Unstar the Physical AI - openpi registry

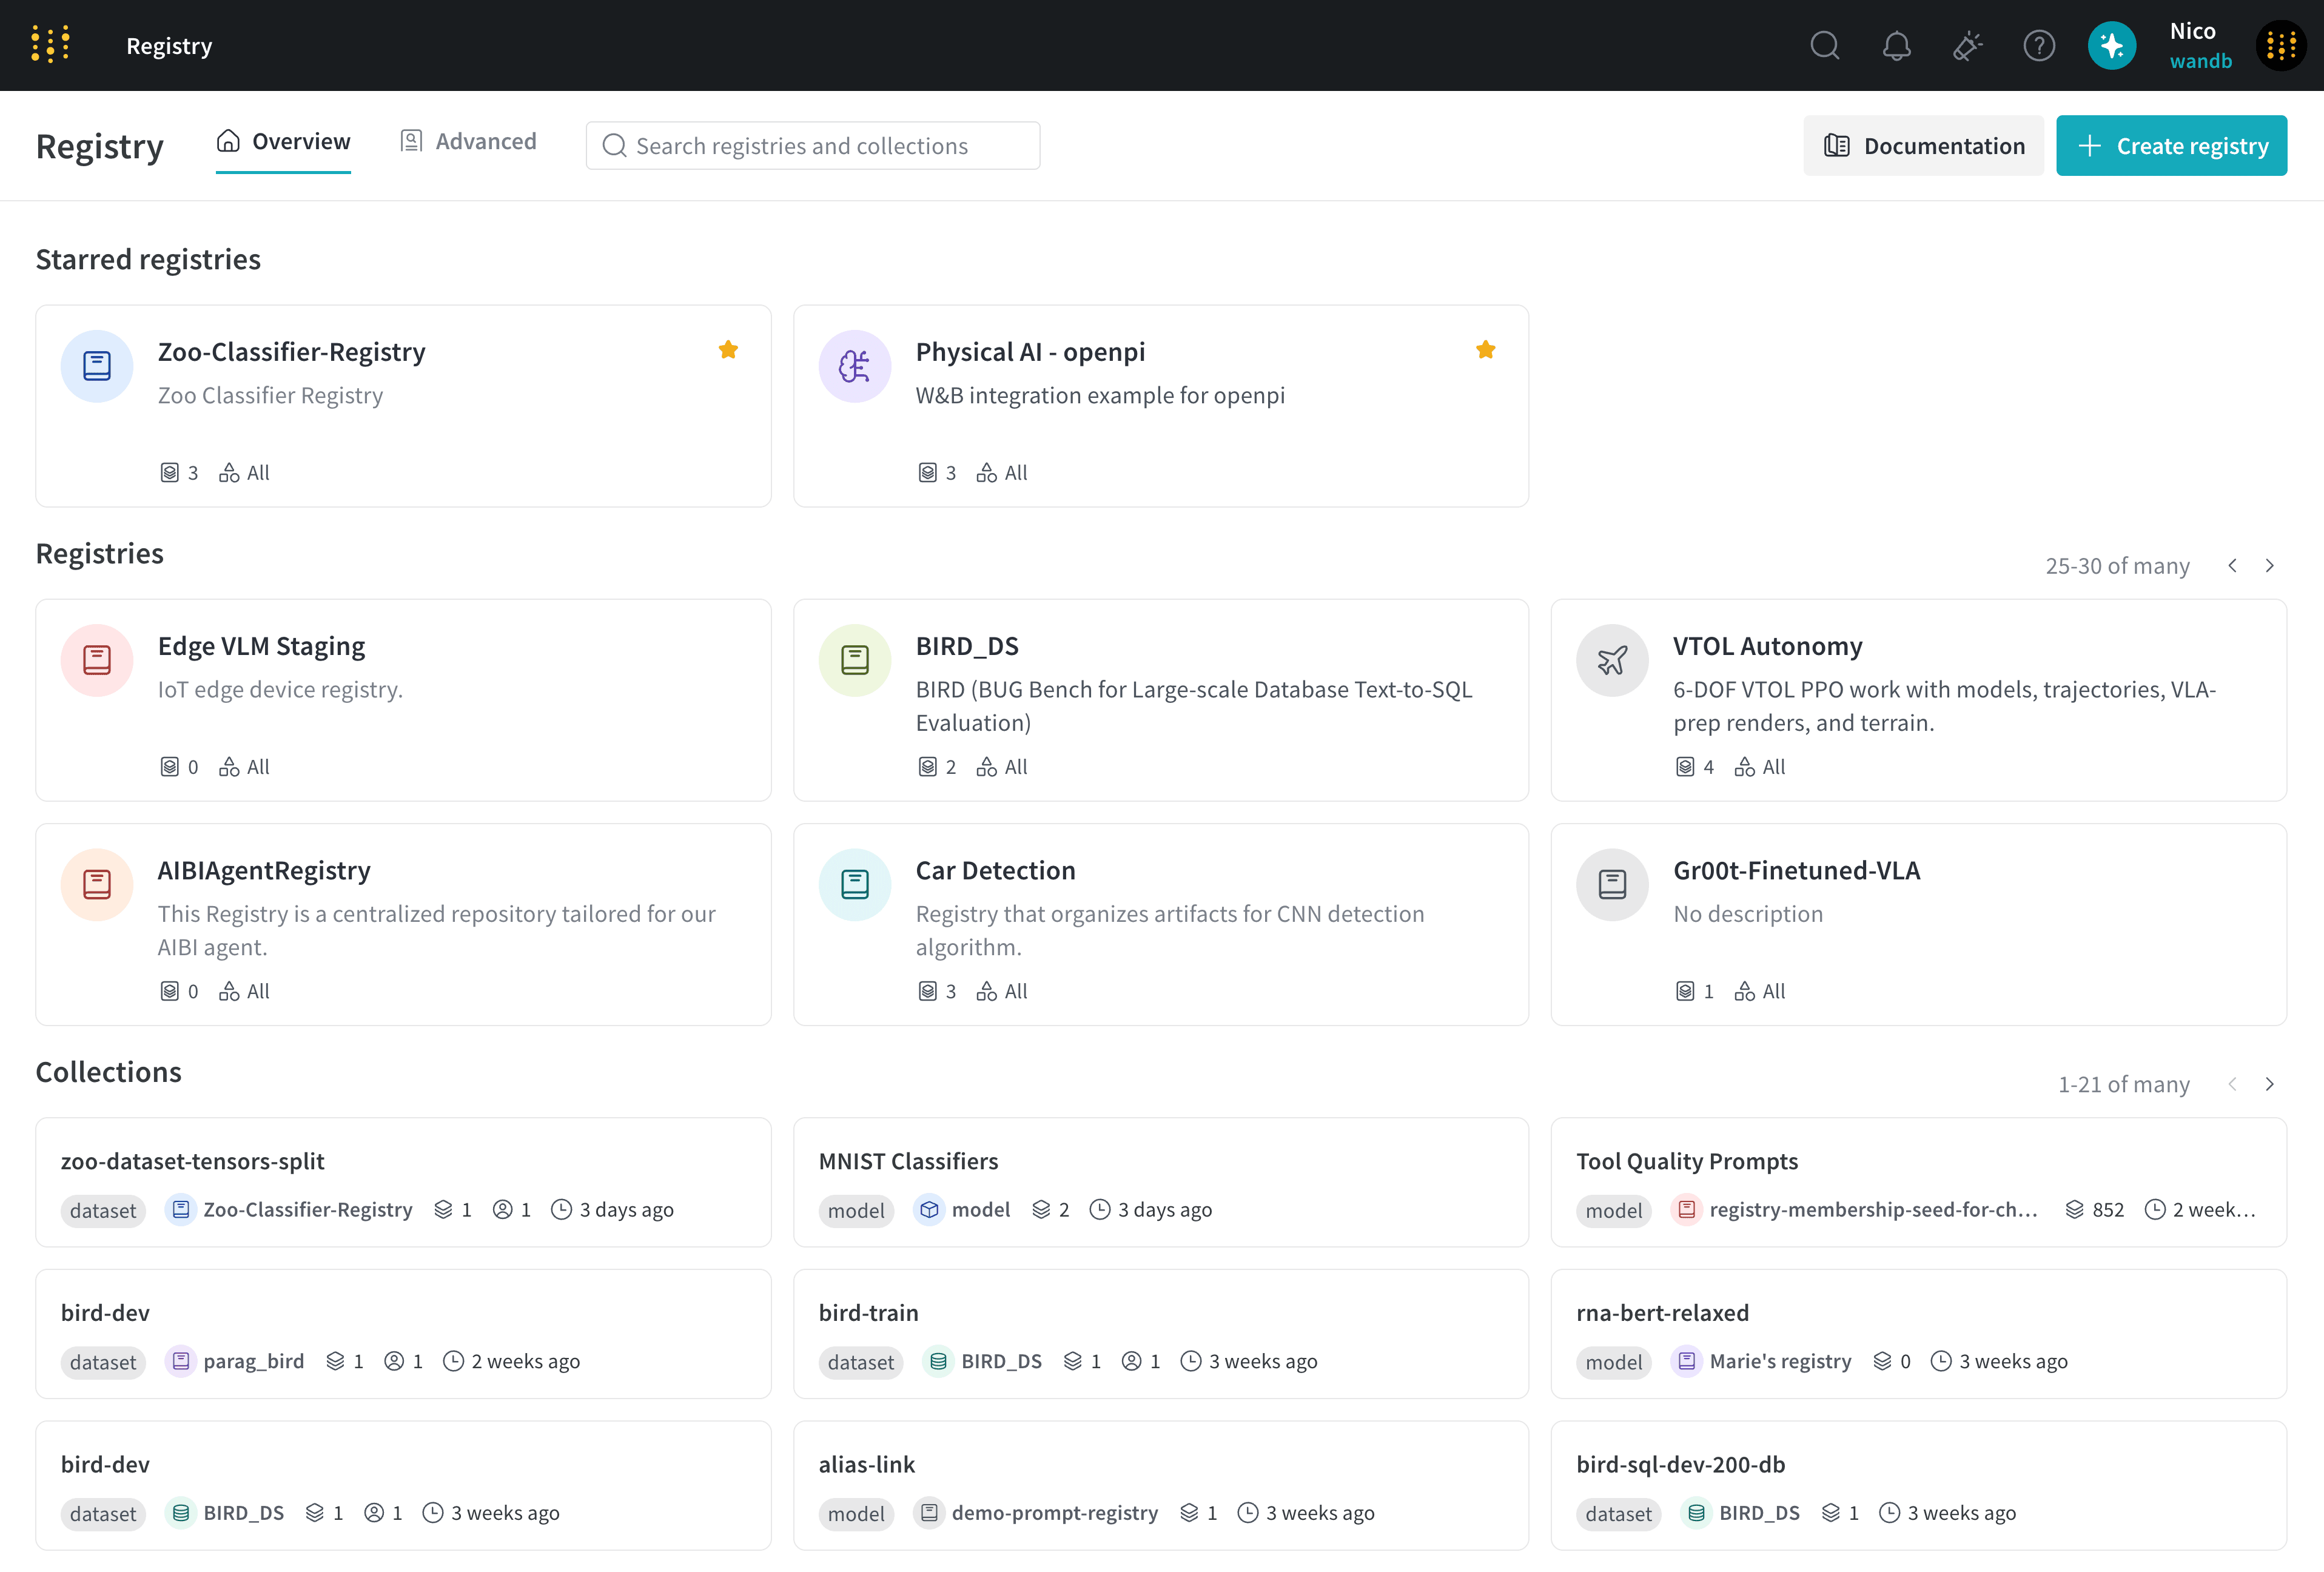(x=1486, y=349)
